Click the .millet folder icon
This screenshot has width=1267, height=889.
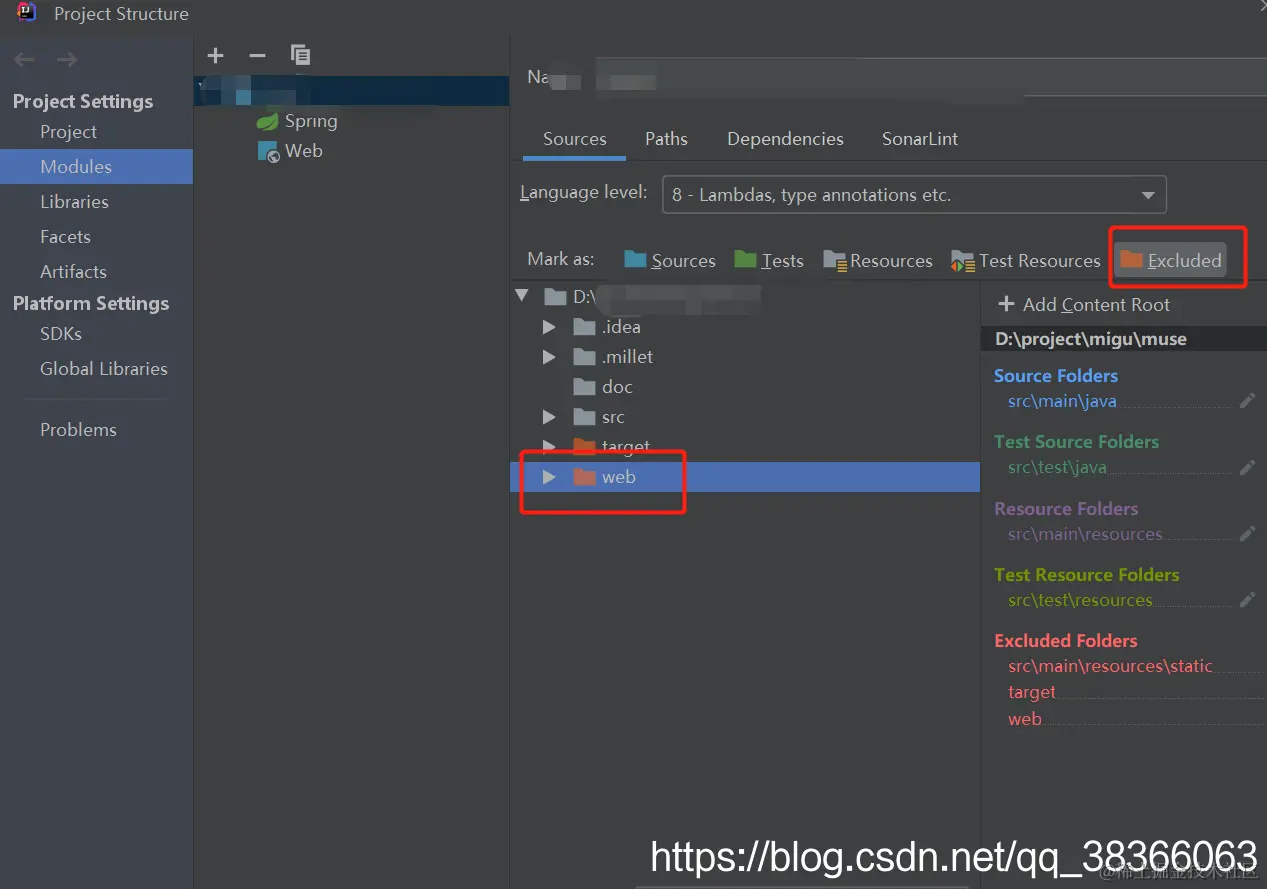click(x=585, y=357)
